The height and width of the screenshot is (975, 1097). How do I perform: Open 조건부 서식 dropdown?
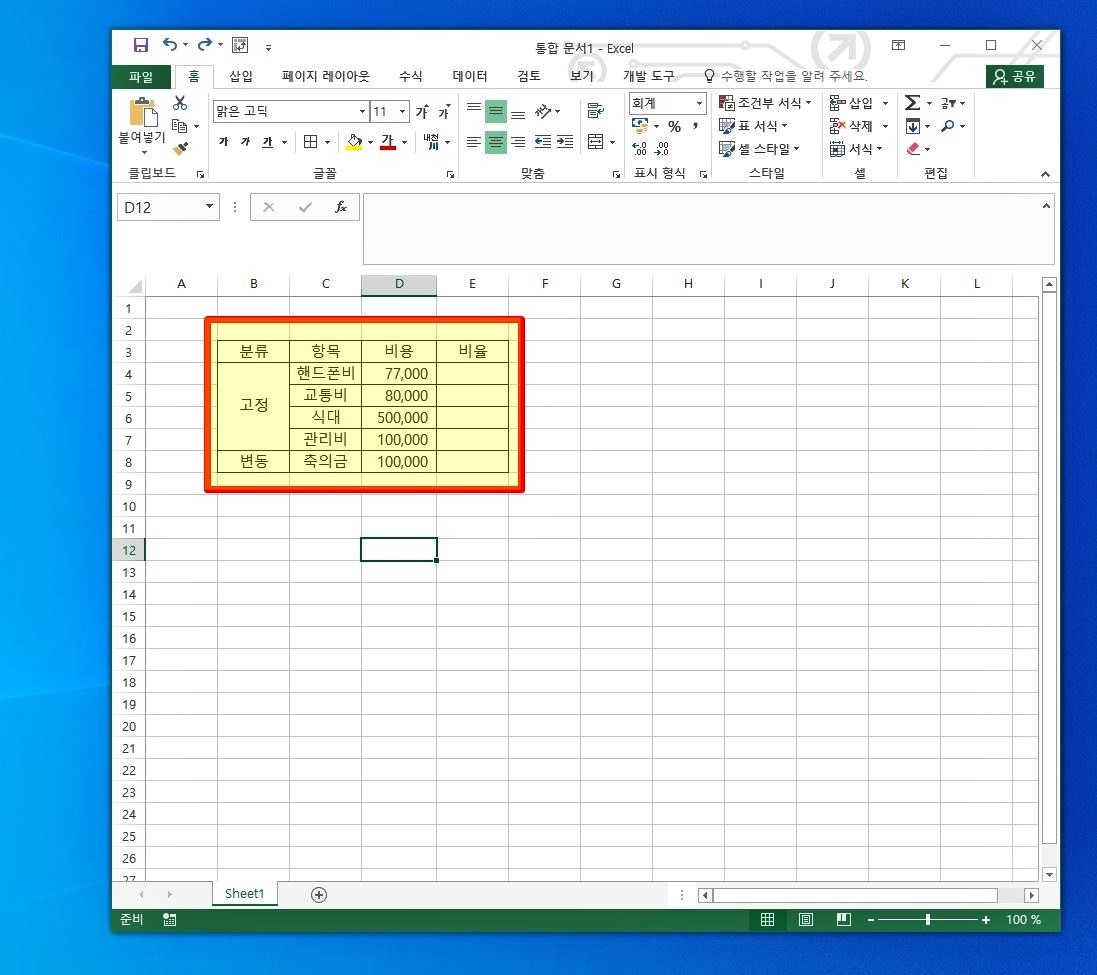point(766,103)
